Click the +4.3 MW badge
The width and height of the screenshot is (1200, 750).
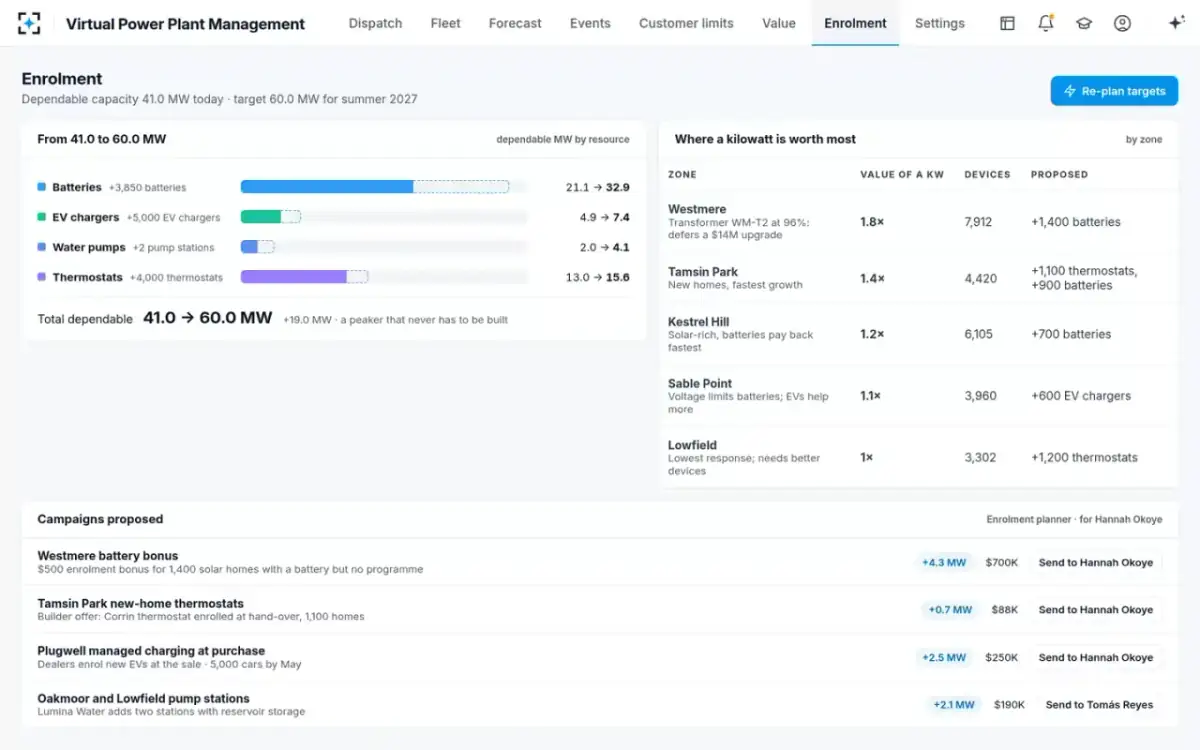(x=944, y=563)
